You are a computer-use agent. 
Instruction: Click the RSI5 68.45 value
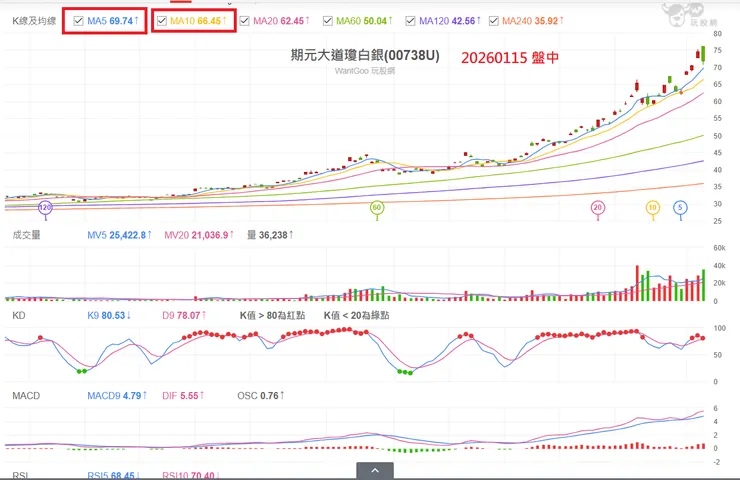[x=113, y=475]
